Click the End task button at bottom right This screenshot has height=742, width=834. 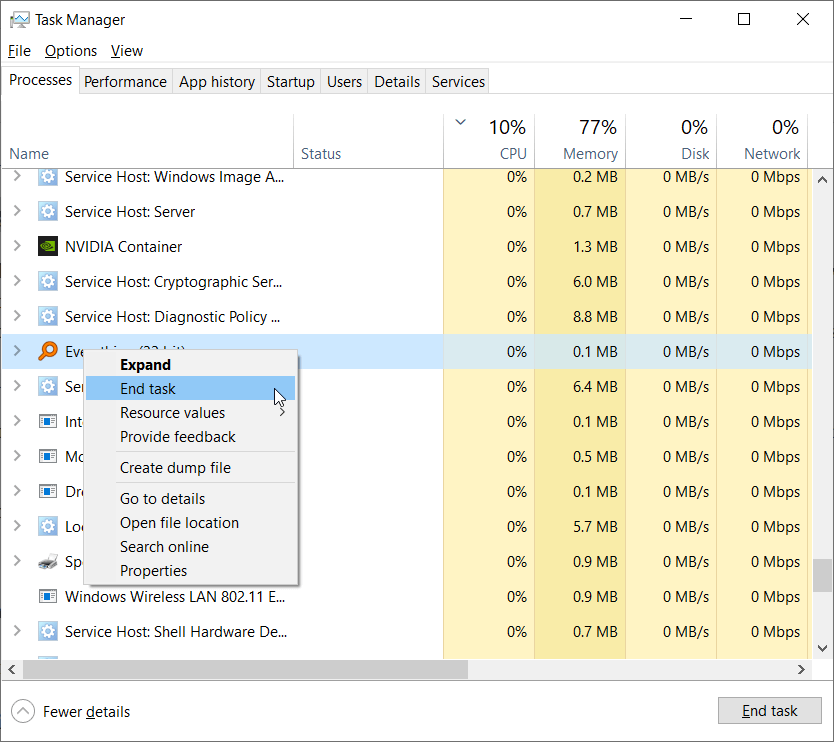tap(769, 710)
